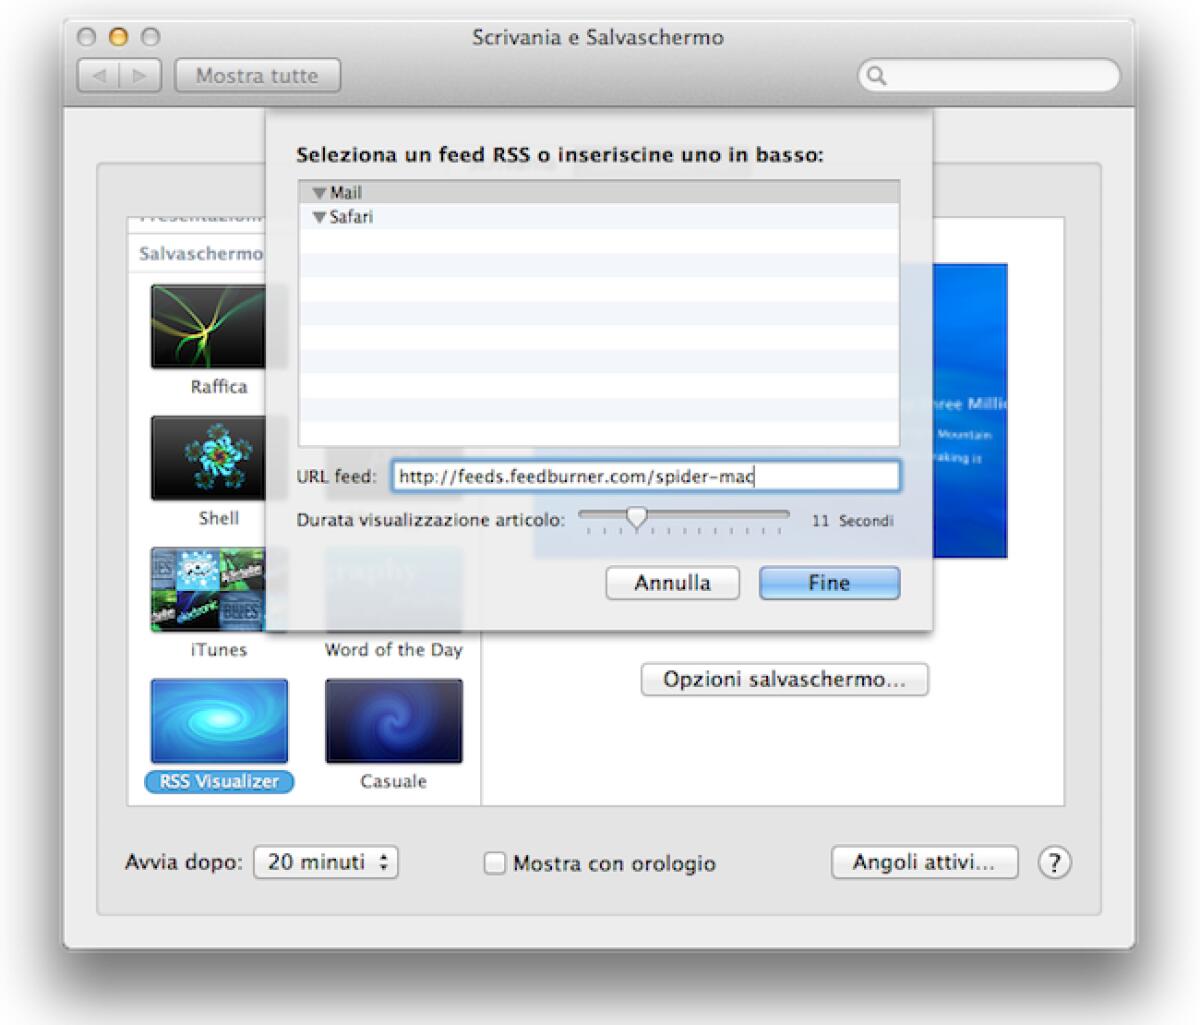Collapse the Mail feed group

pyautogui.click(x=318, y=192)
